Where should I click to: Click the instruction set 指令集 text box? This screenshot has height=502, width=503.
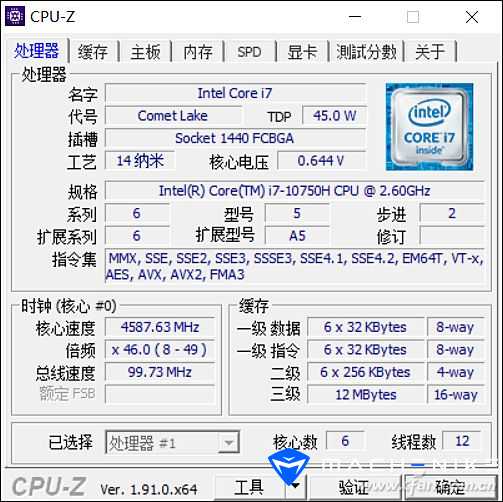click(x=295, y=266)
